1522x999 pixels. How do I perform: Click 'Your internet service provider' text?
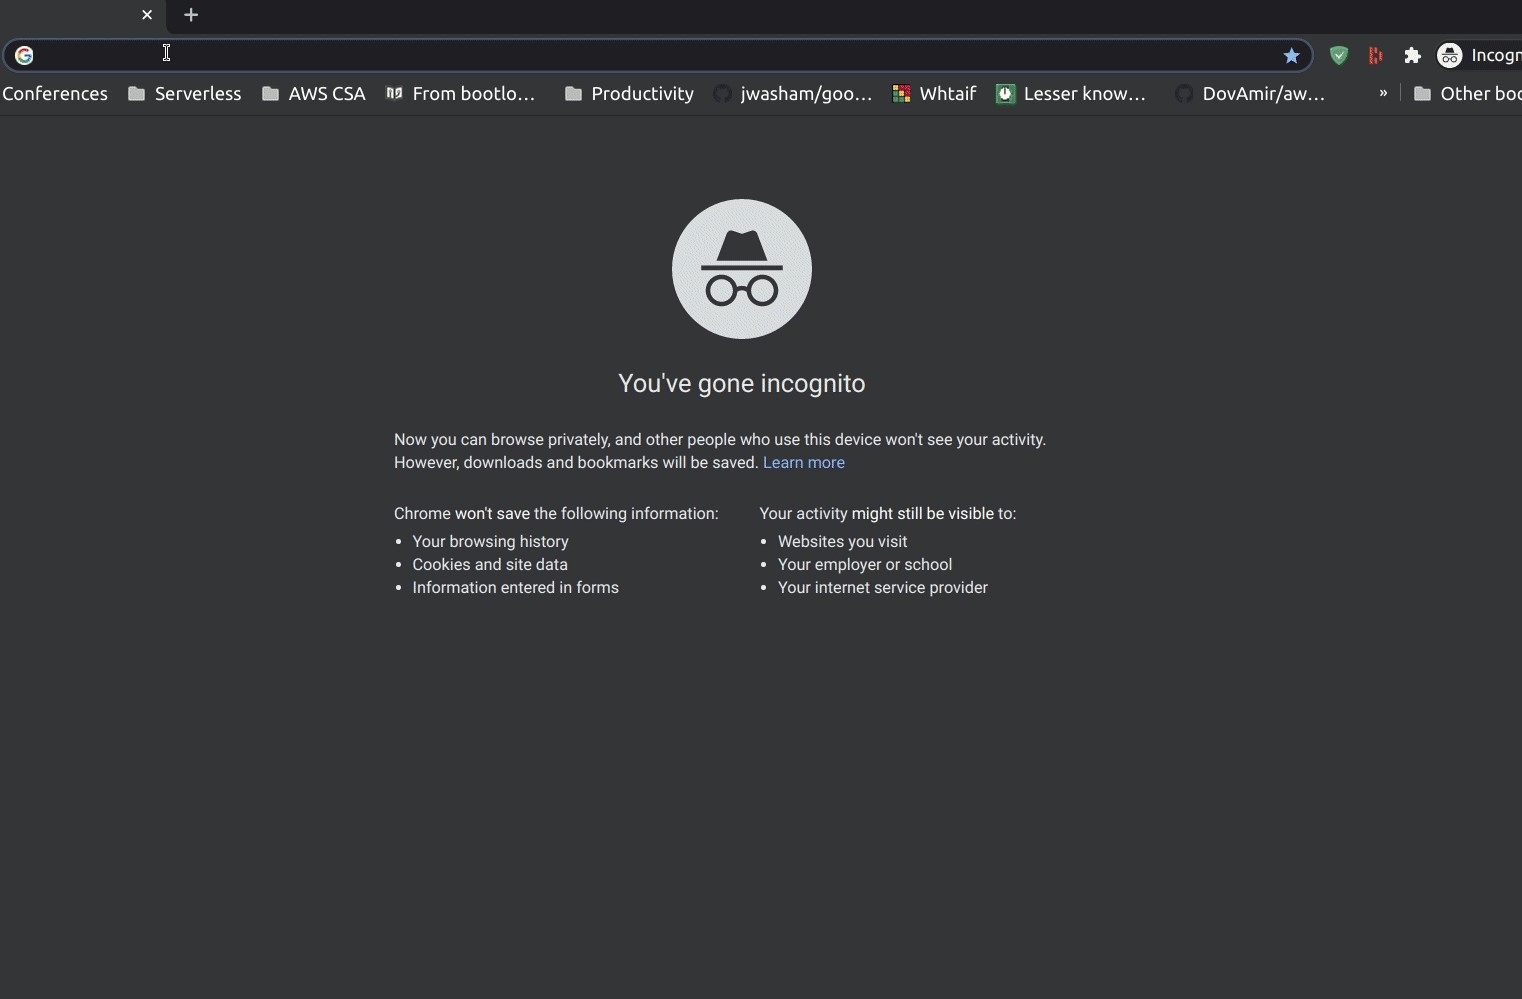(883, 588)
